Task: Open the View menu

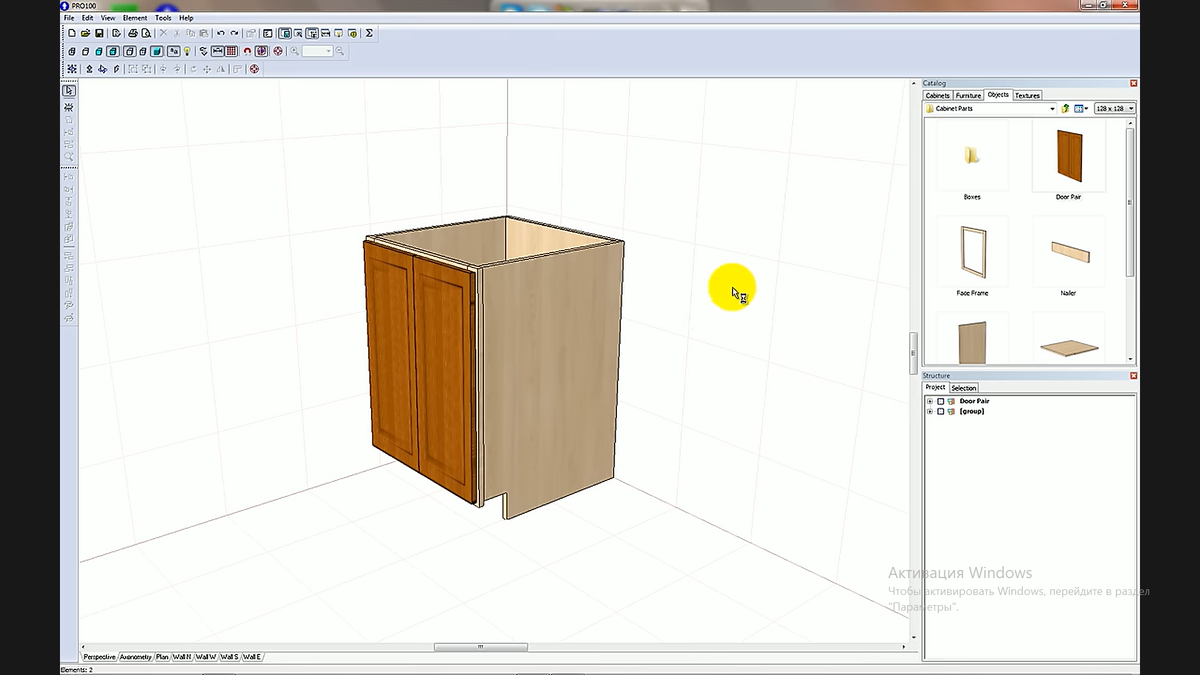Action: coord(108,18)
